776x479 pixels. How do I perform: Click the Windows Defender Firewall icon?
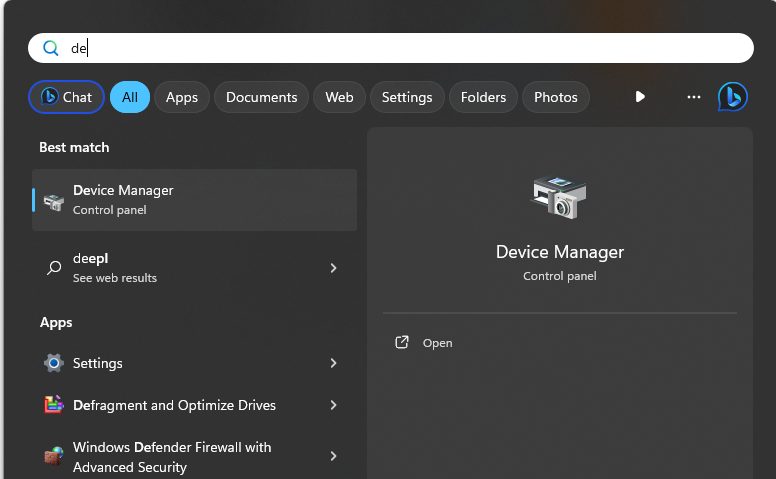click(x=54, y=456)
